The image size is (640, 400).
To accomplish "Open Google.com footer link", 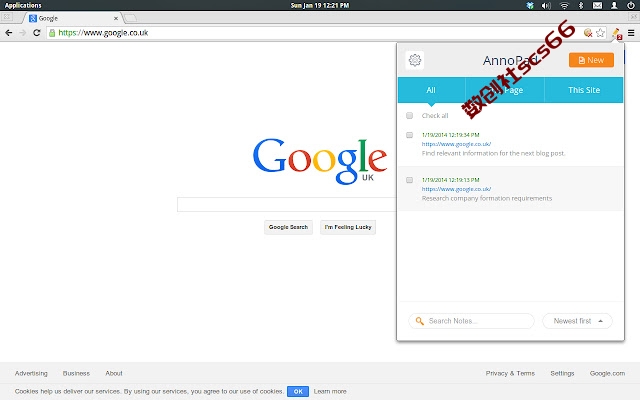I will [x=607, y=373].
